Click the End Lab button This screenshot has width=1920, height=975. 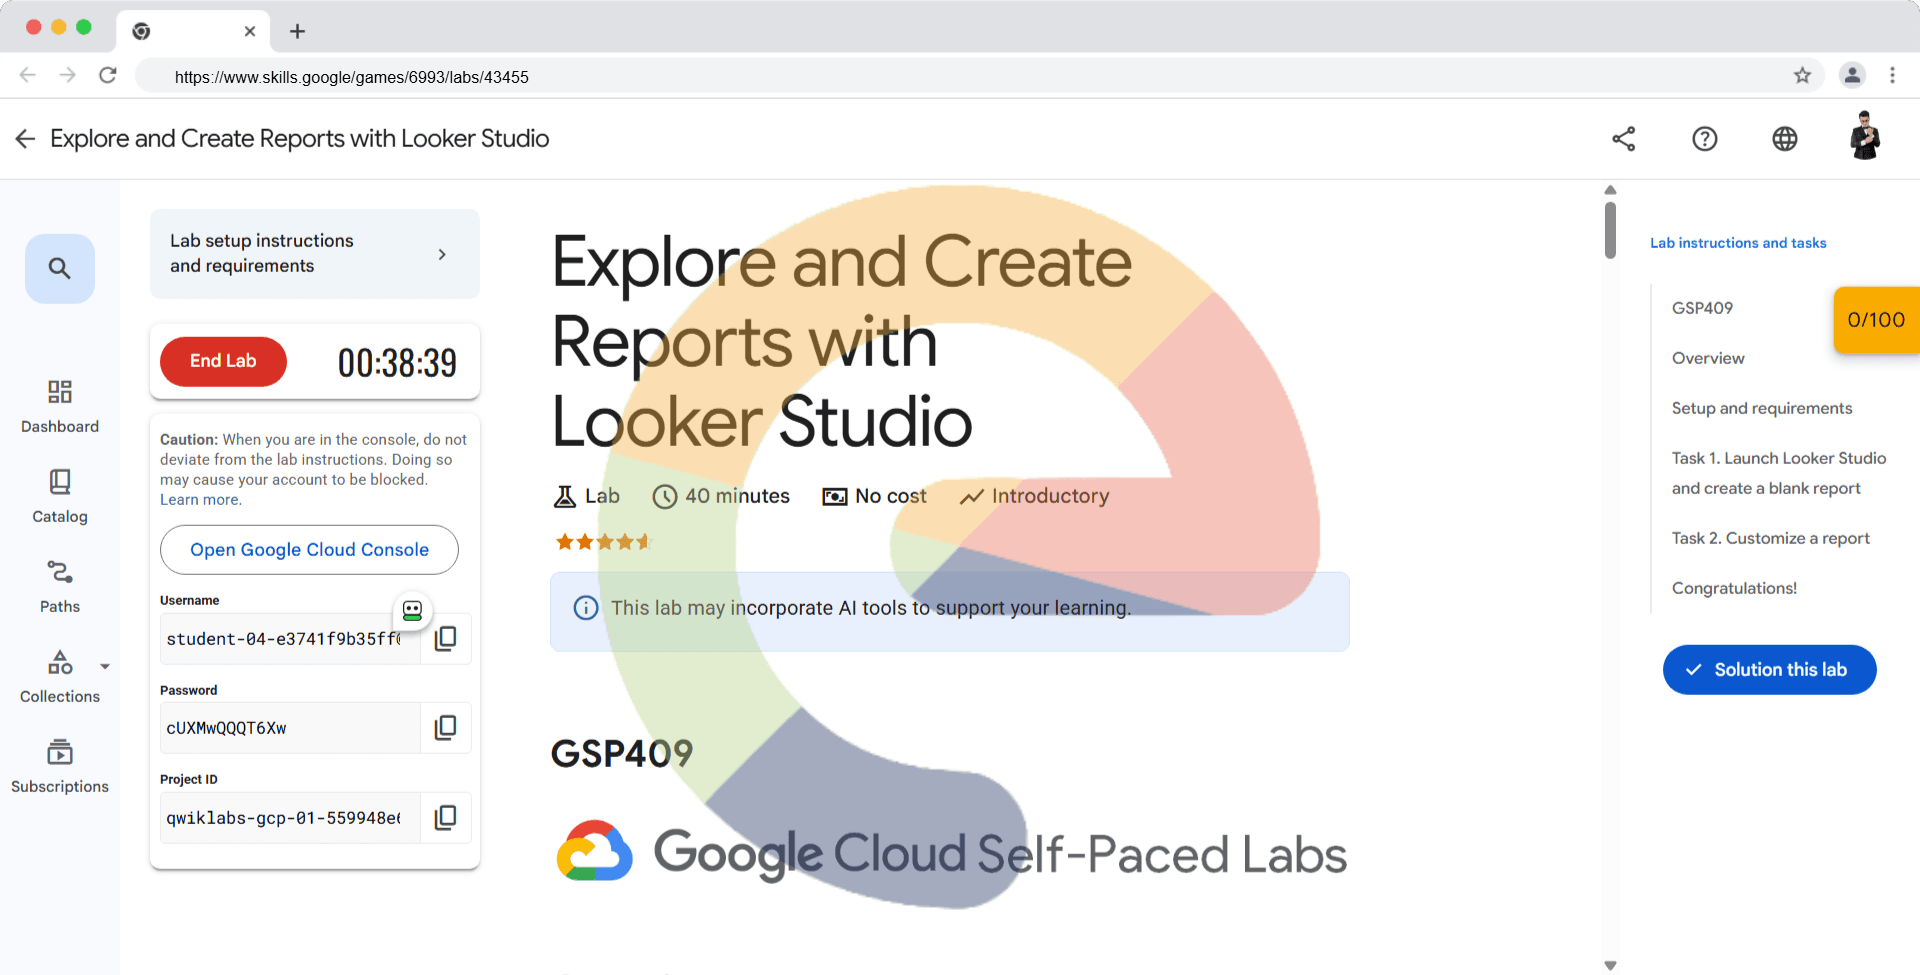pos(223,361)
